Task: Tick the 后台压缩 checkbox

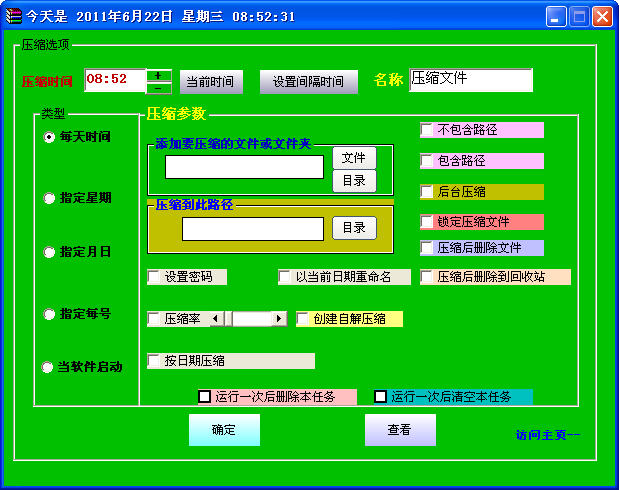Action: (x=427, y=192)
